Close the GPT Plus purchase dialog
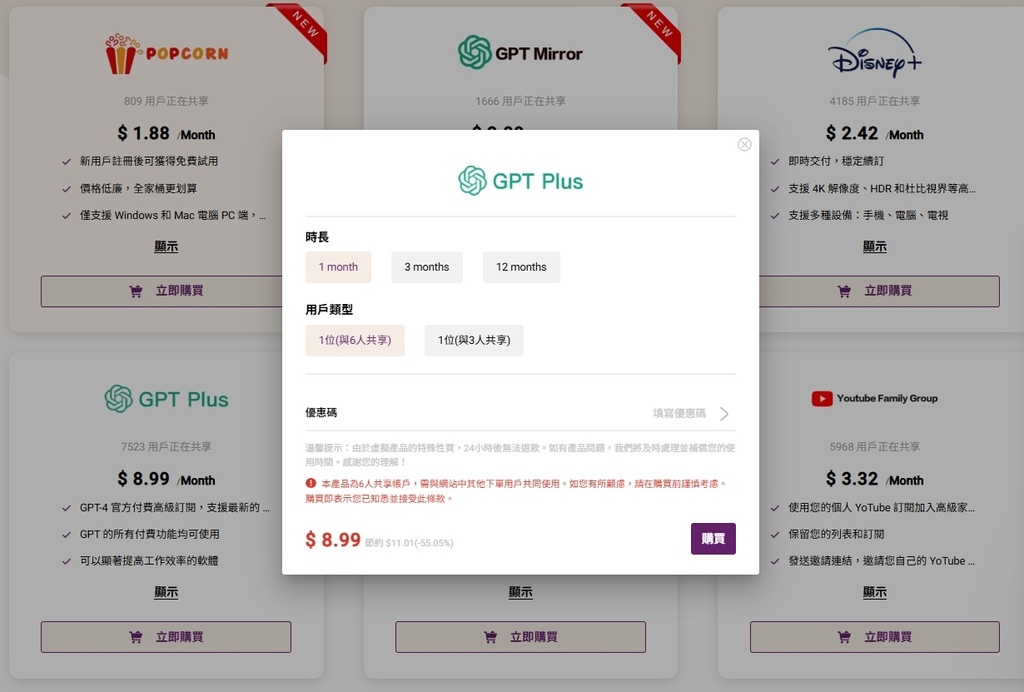The height and width of the screenshot is (692, 1024). click(x=744, y=144)
